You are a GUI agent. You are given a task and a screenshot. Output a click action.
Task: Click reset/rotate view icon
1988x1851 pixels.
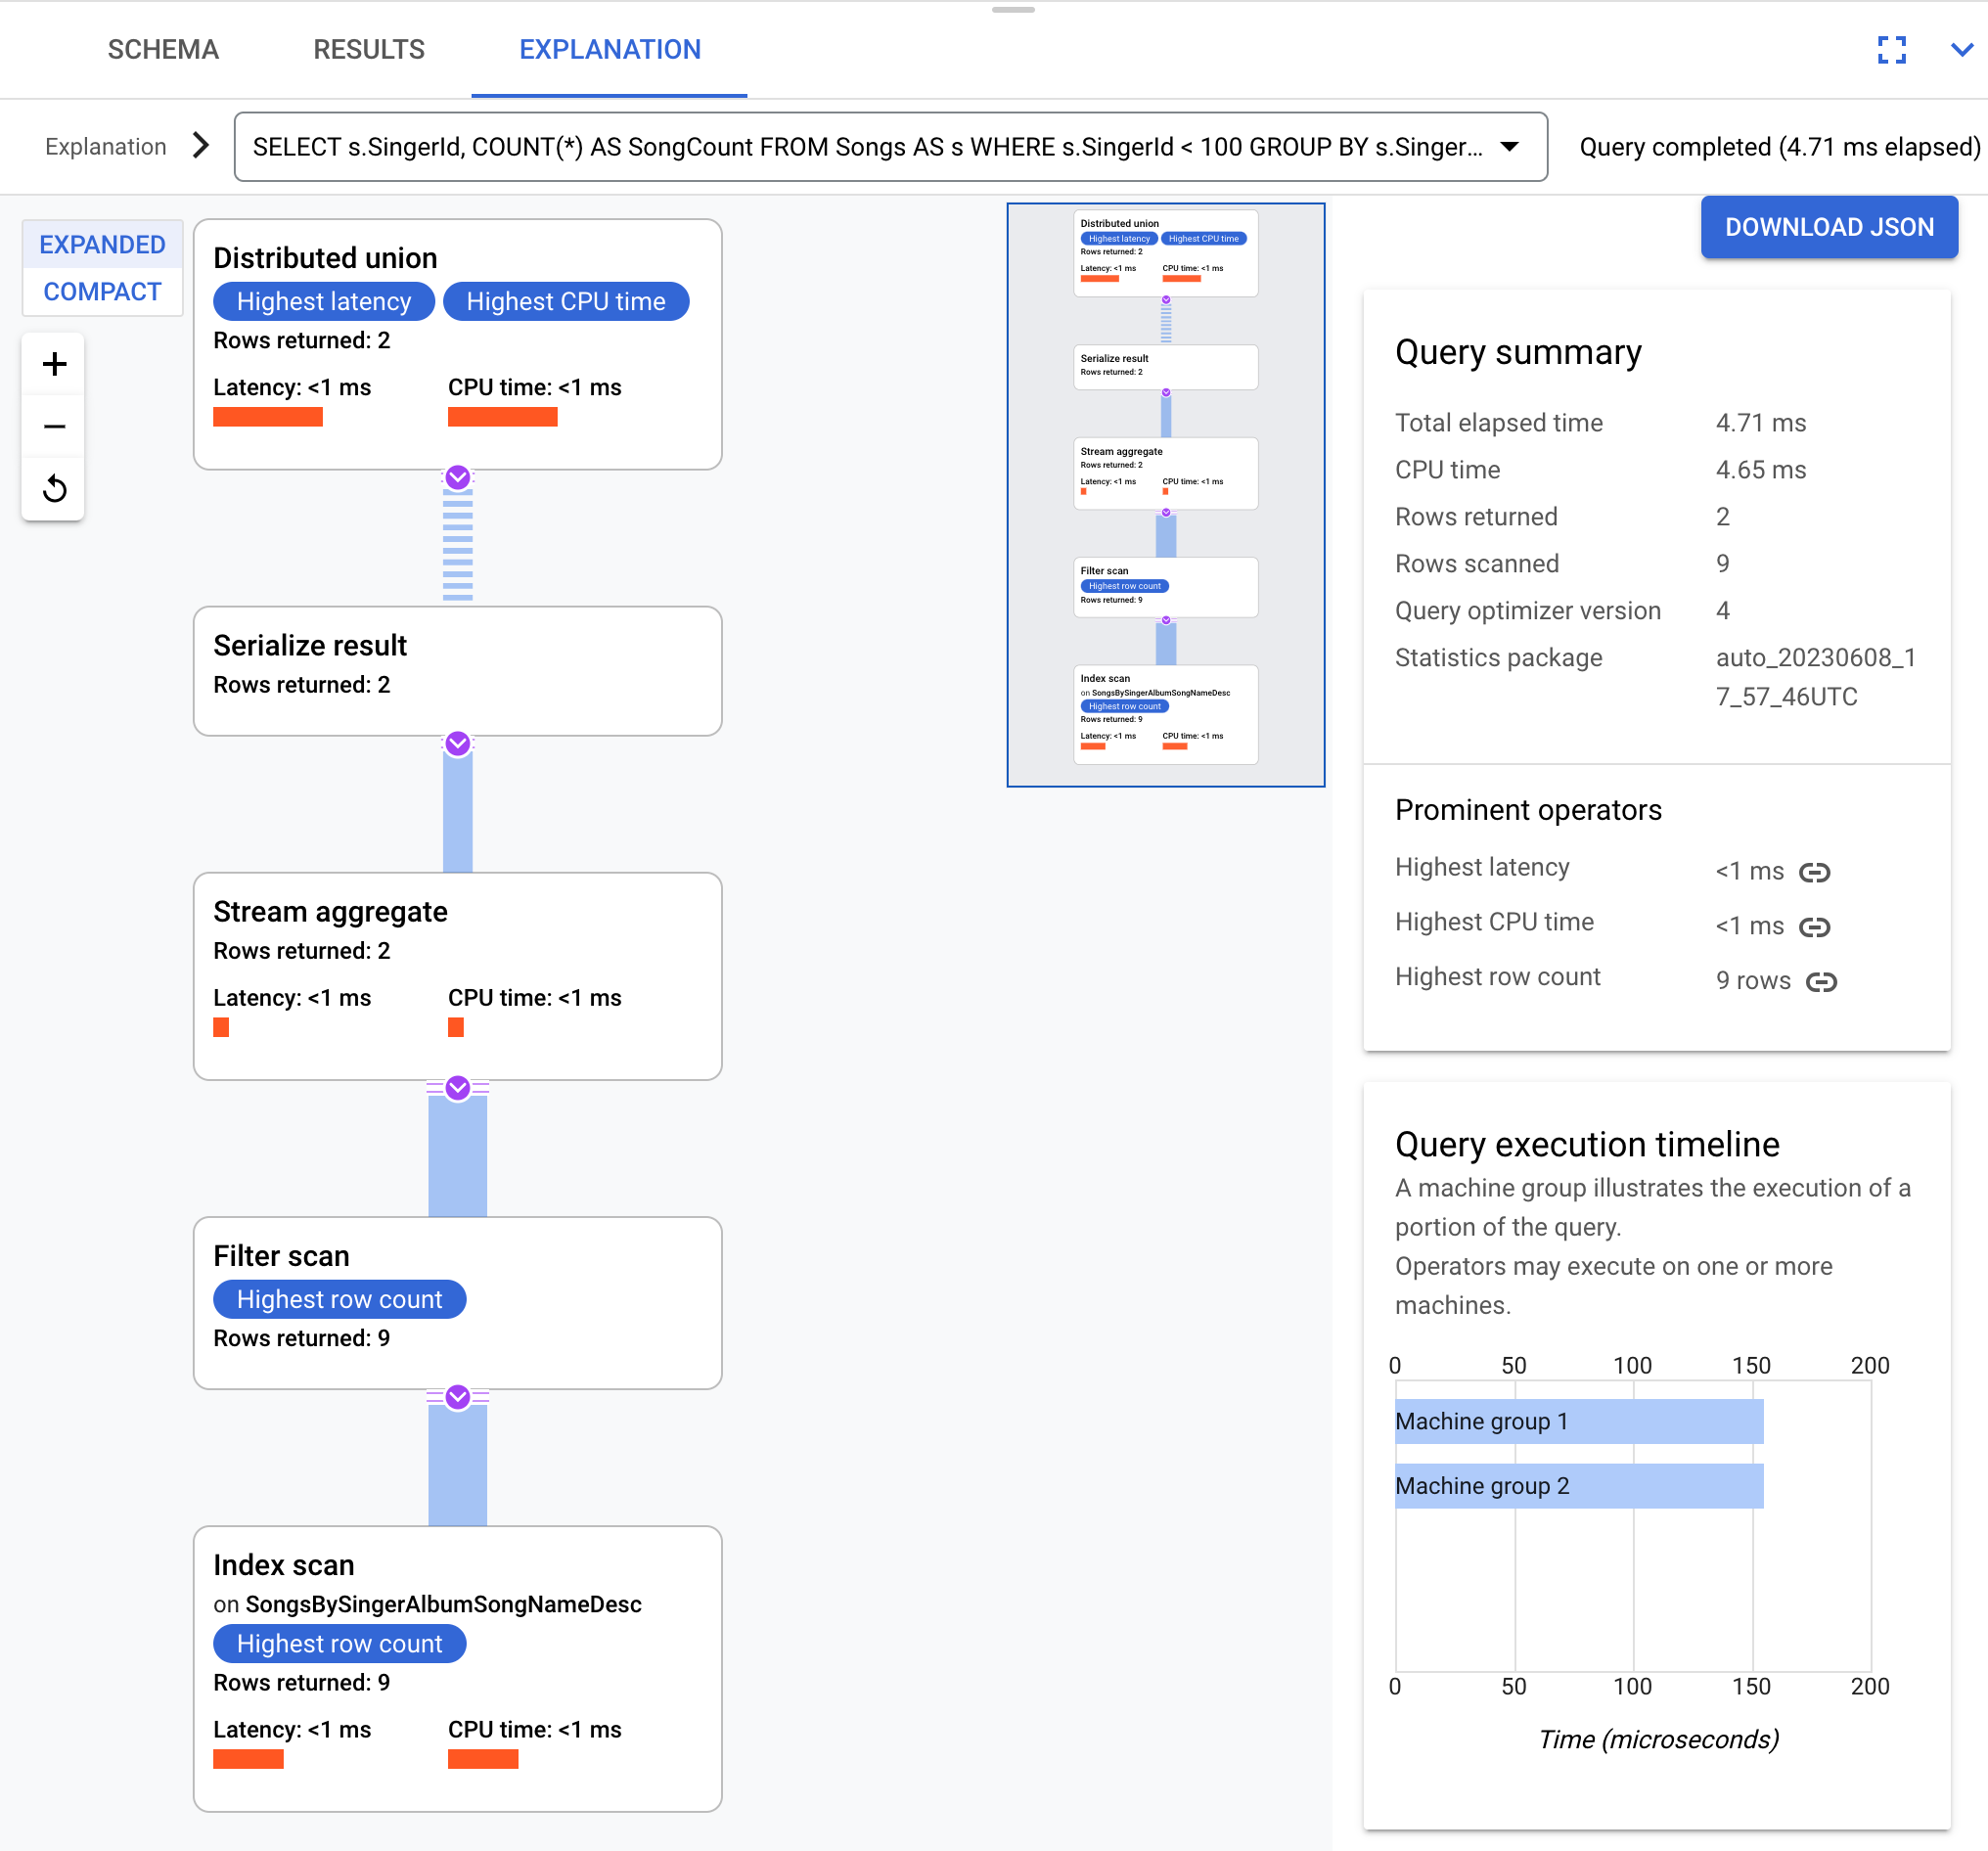click(x=52, y=487)
